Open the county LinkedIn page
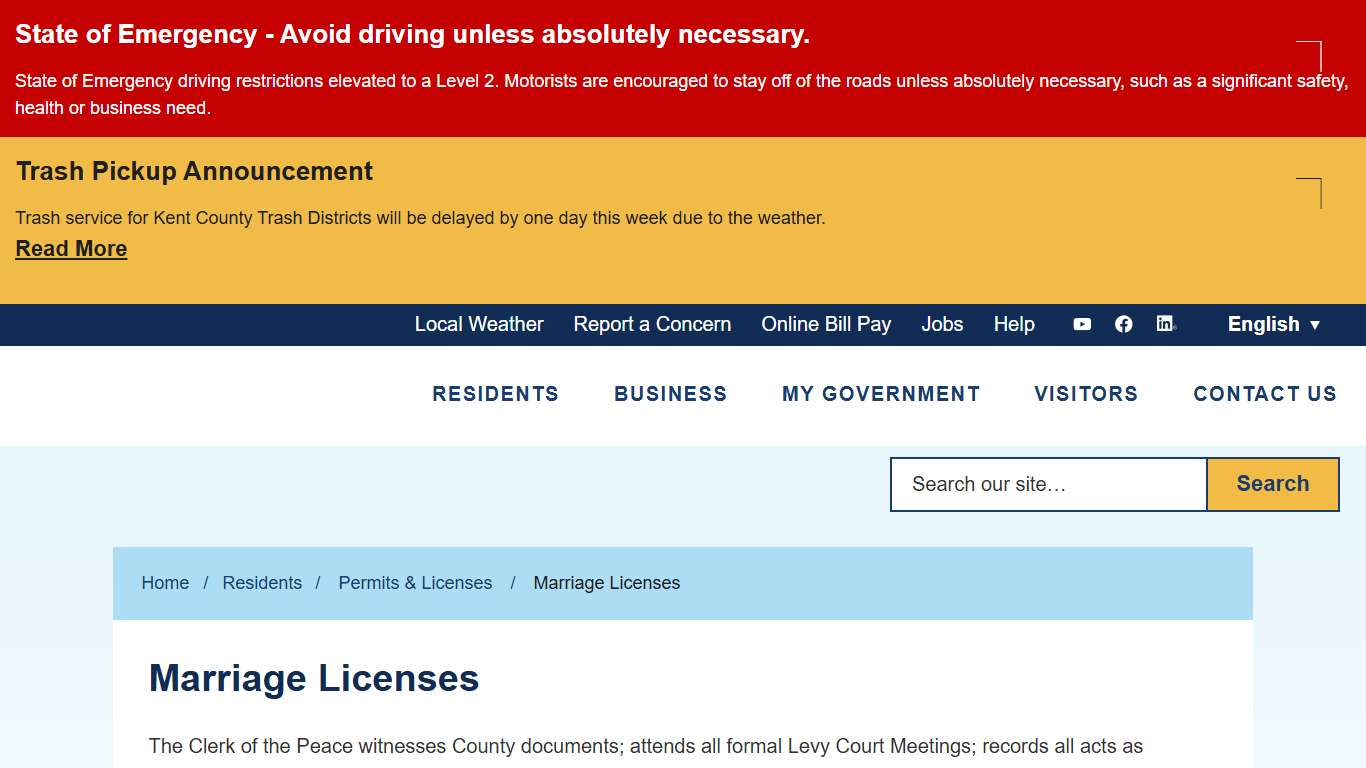 tap(1165, 324)
